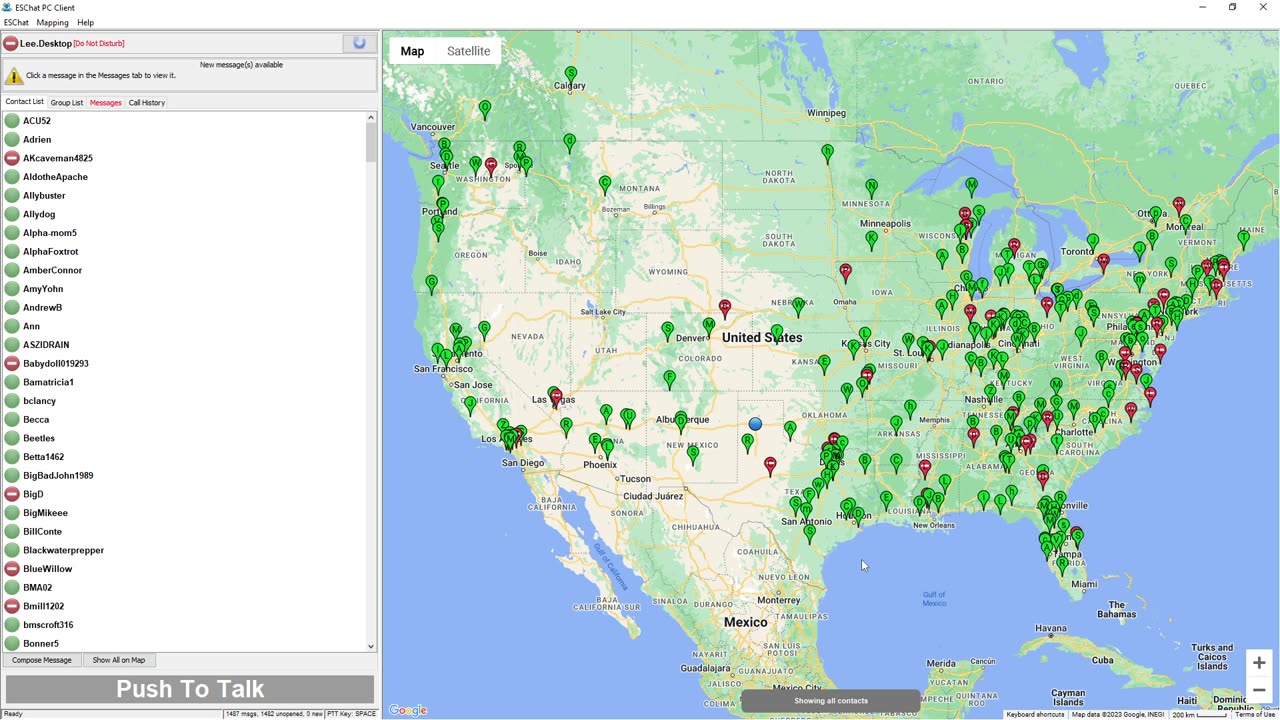Select contact AmberConnor
The image size is (1280, 720).
[52, 270]
